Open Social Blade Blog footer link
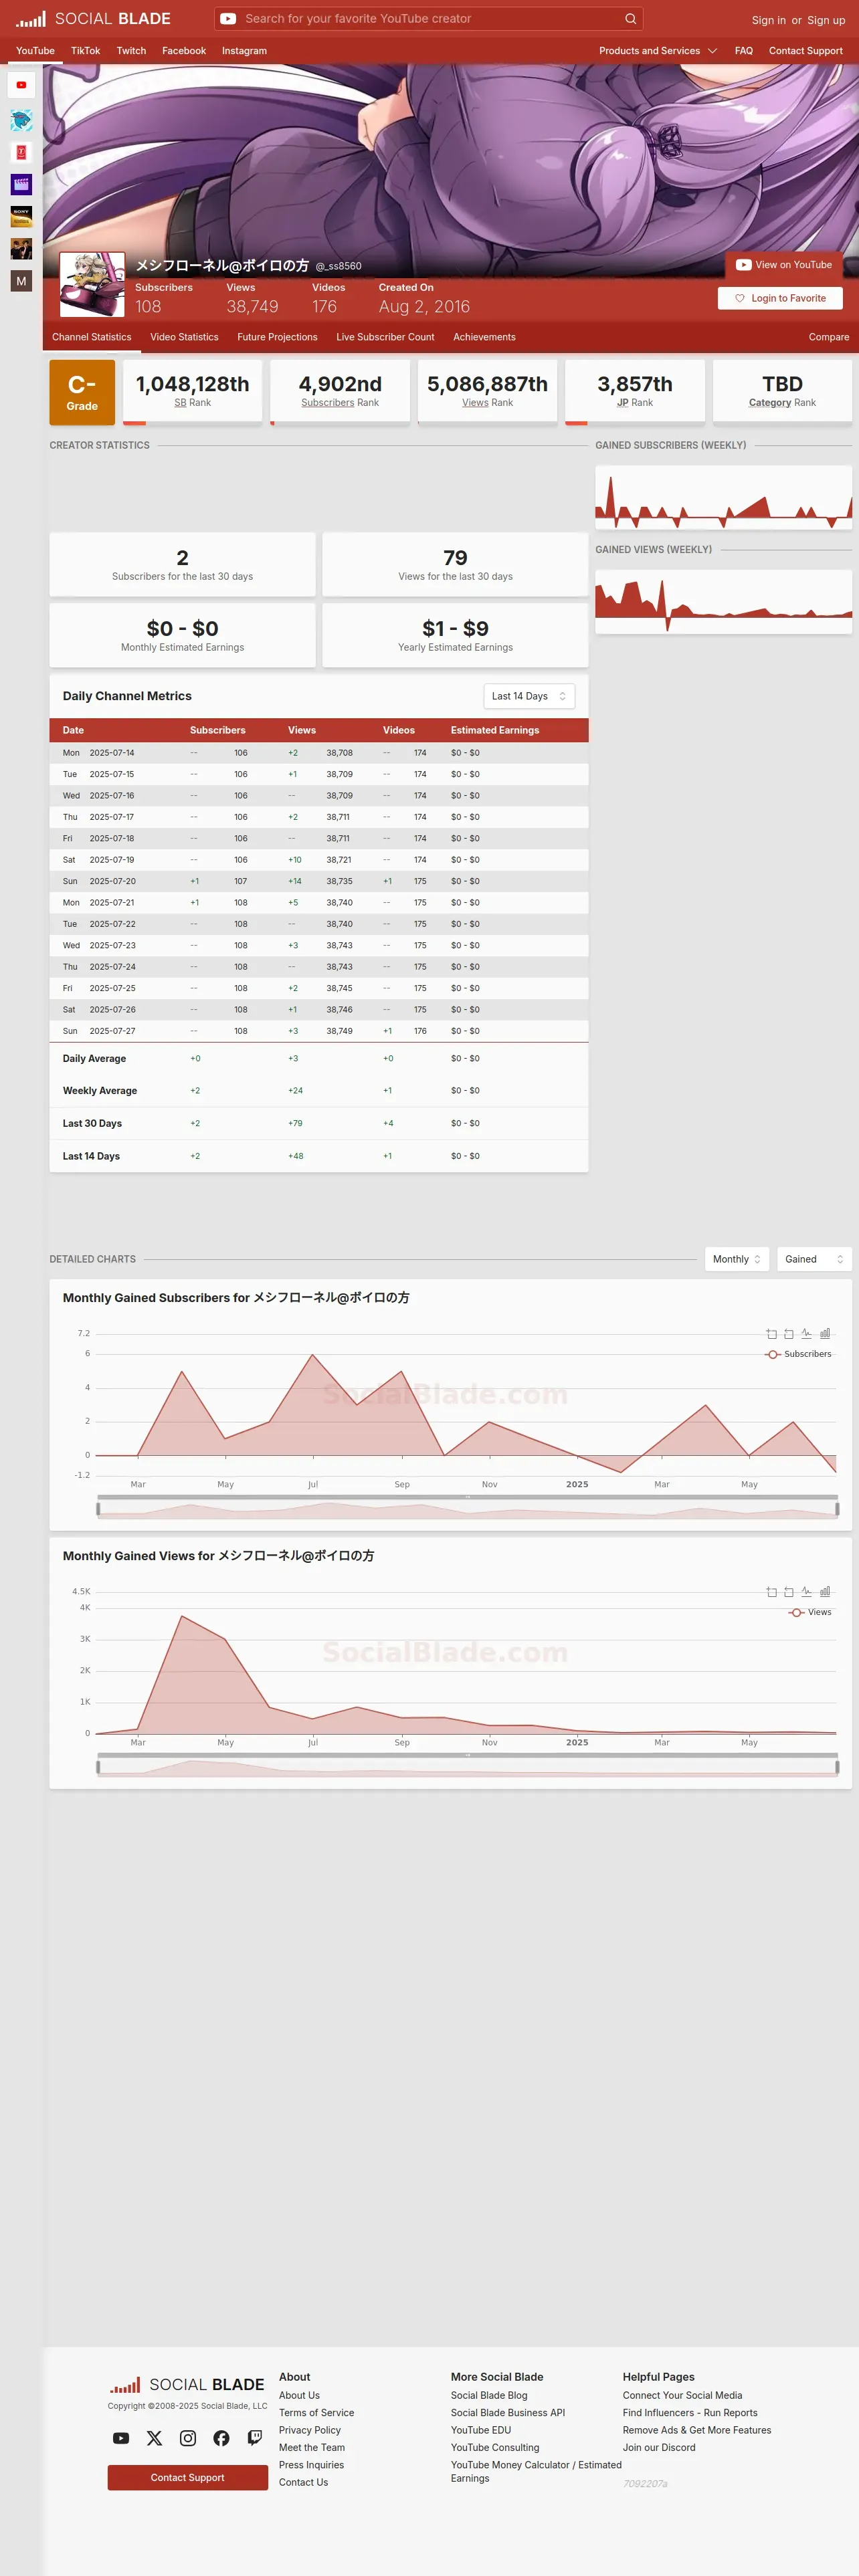 (489, 2395)
